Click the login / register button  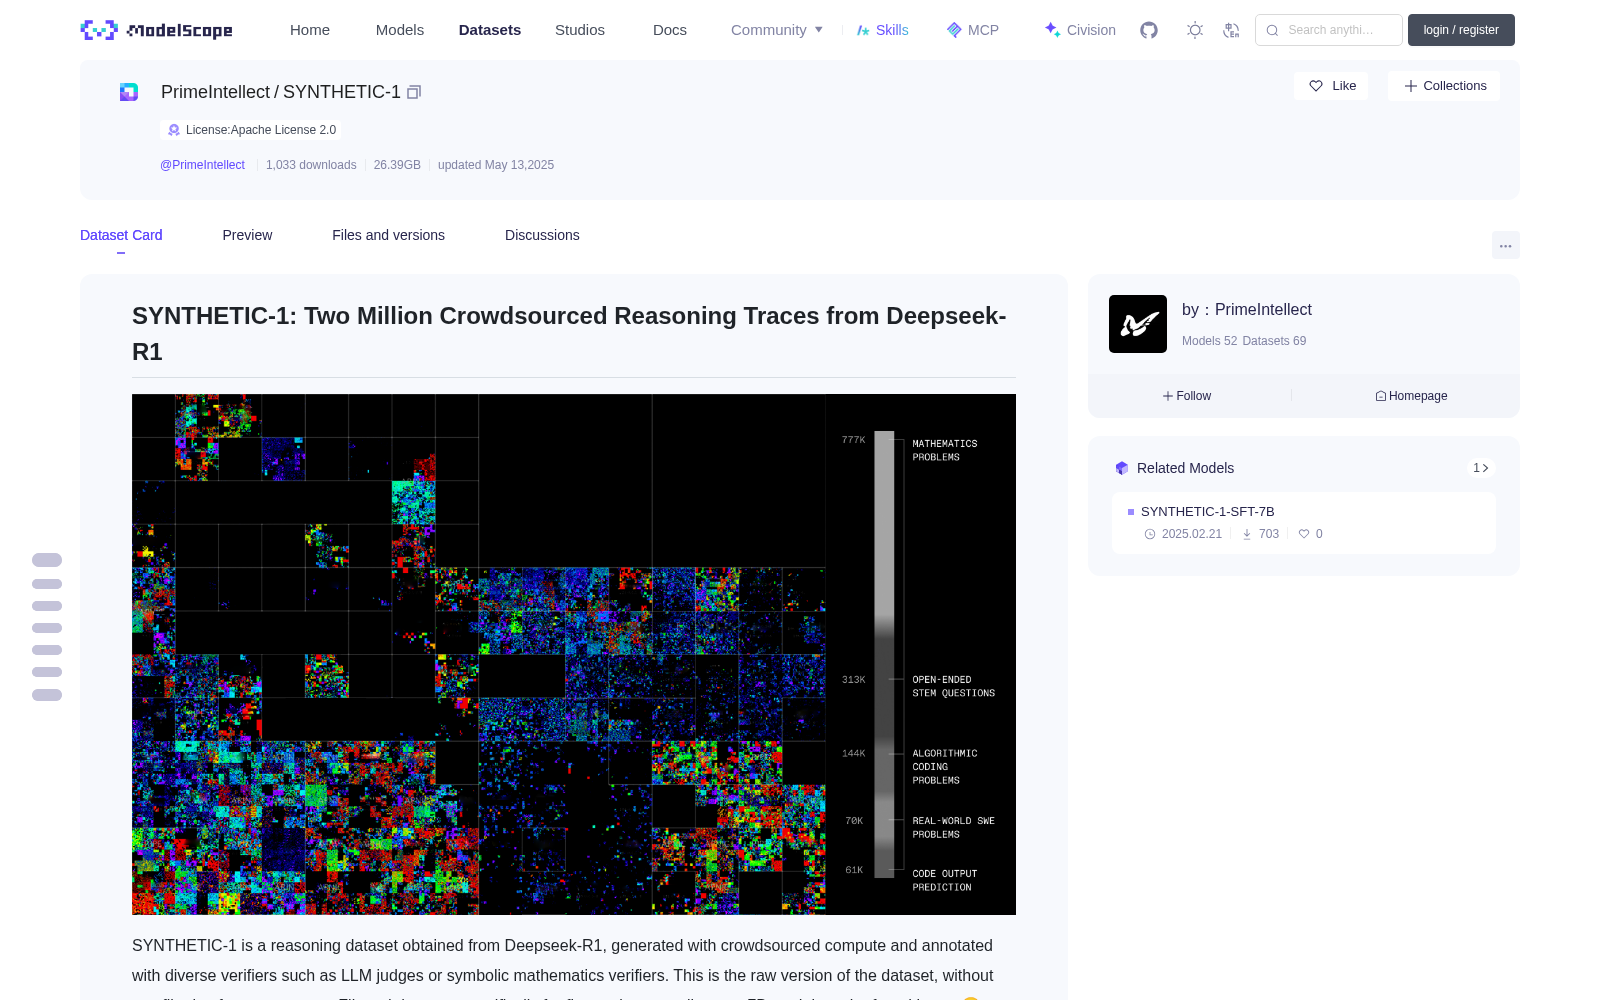coord(1461,30)
